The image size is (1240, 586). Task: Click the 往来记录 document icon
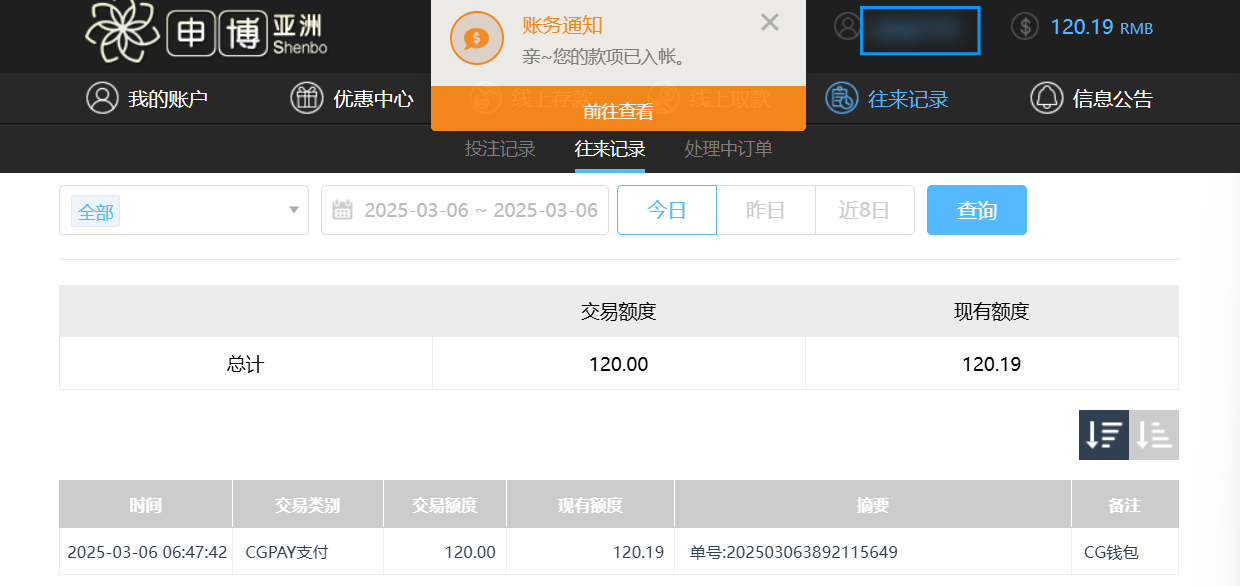840,98
